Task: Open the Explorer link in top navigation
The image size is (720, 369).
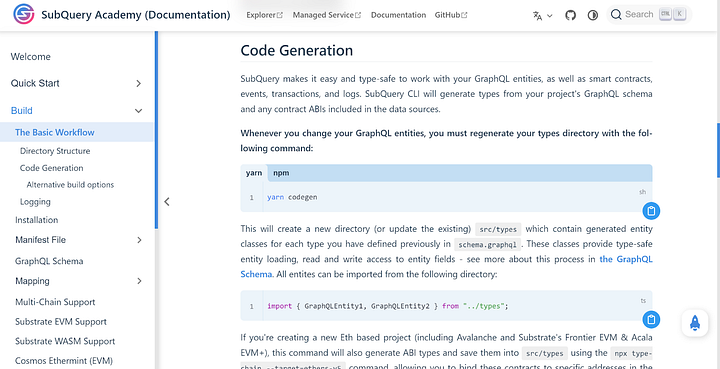Action: point(264,15)
